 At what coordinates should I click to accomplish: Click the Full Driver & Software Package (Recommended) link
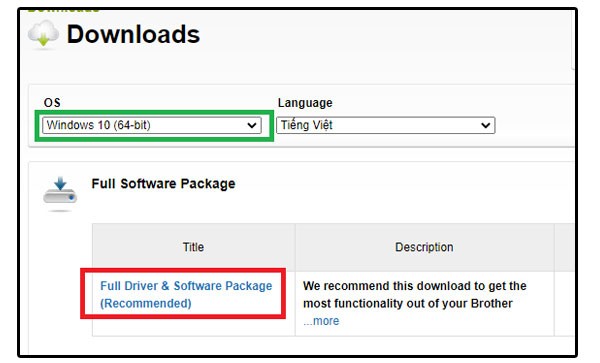(186, 295)
